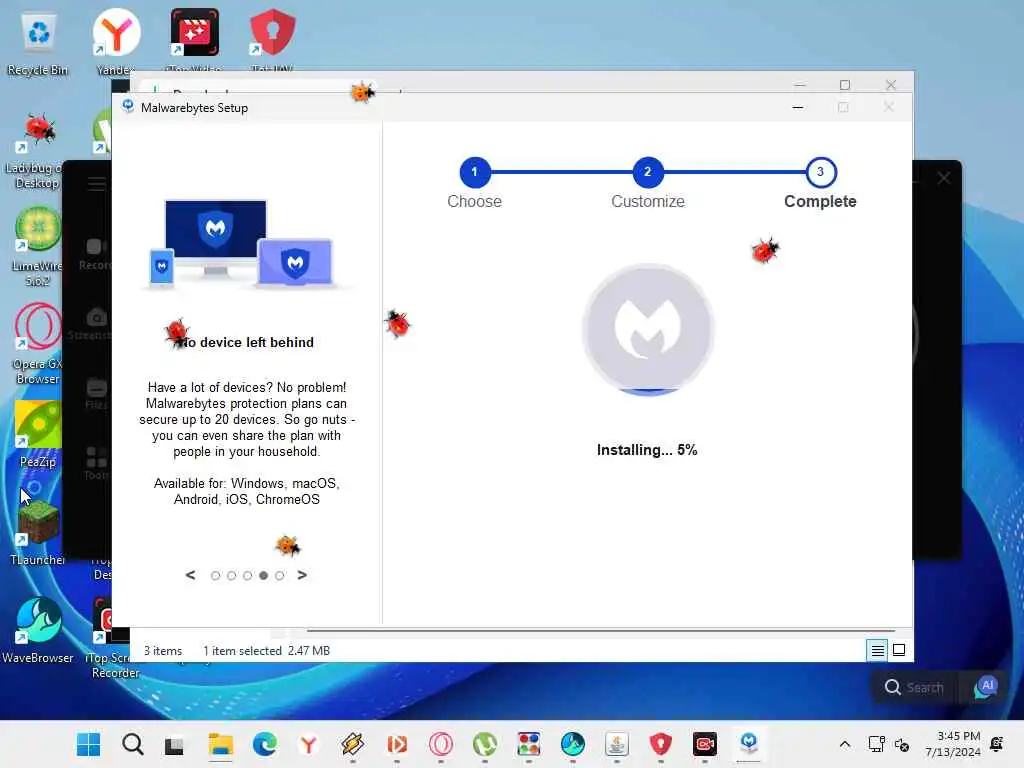Close the dark iTop window behind
1024x768 pixels.
[x=944, y=178]
